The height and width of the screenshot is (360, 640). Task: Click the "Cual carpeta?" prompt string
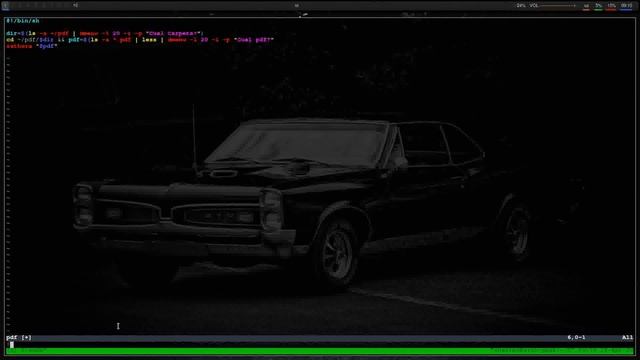pos(174,33)
